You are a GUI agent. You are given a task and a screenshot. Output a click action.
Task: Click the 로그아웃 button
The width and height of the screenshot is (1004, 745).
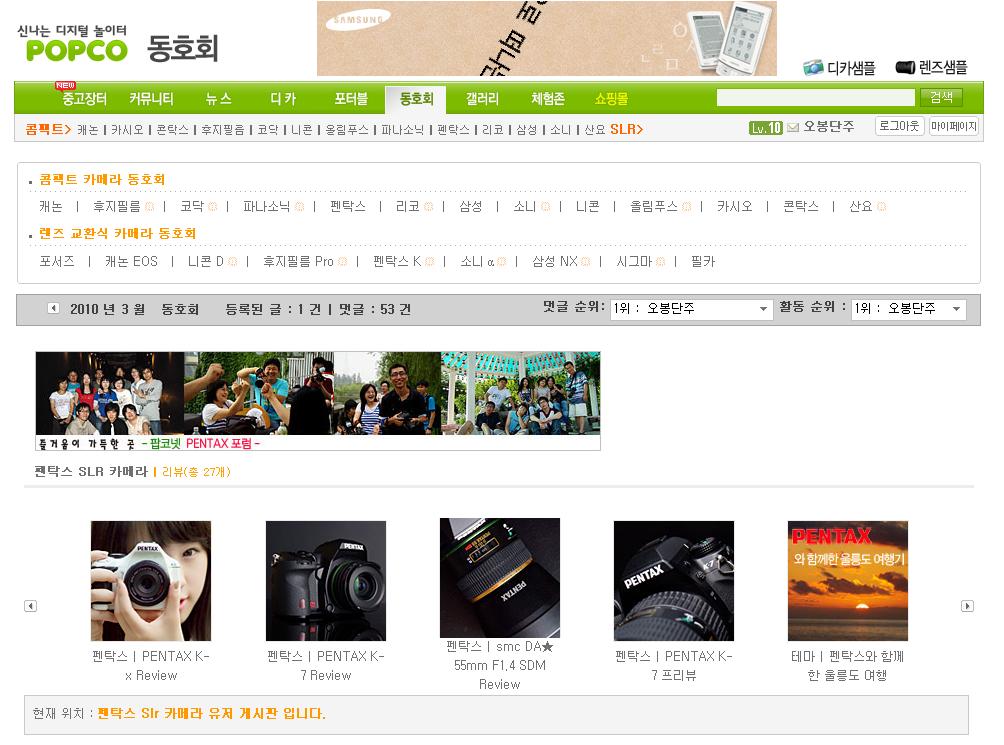coord(899,126)
